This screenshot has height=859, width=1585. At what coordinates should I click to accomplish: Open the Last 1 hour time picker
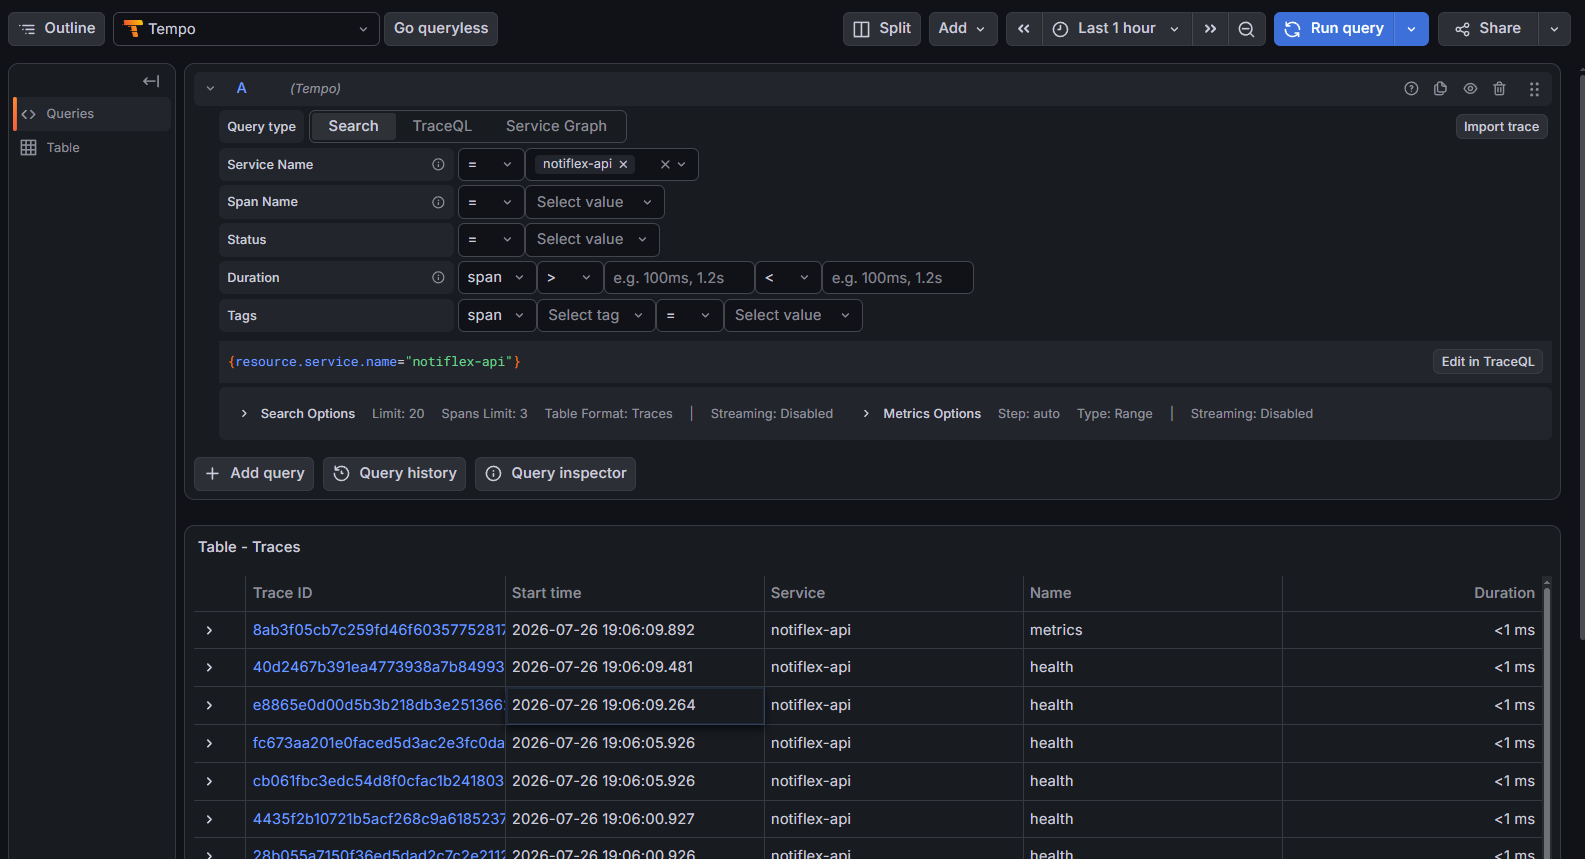[x=1117, y=29]
